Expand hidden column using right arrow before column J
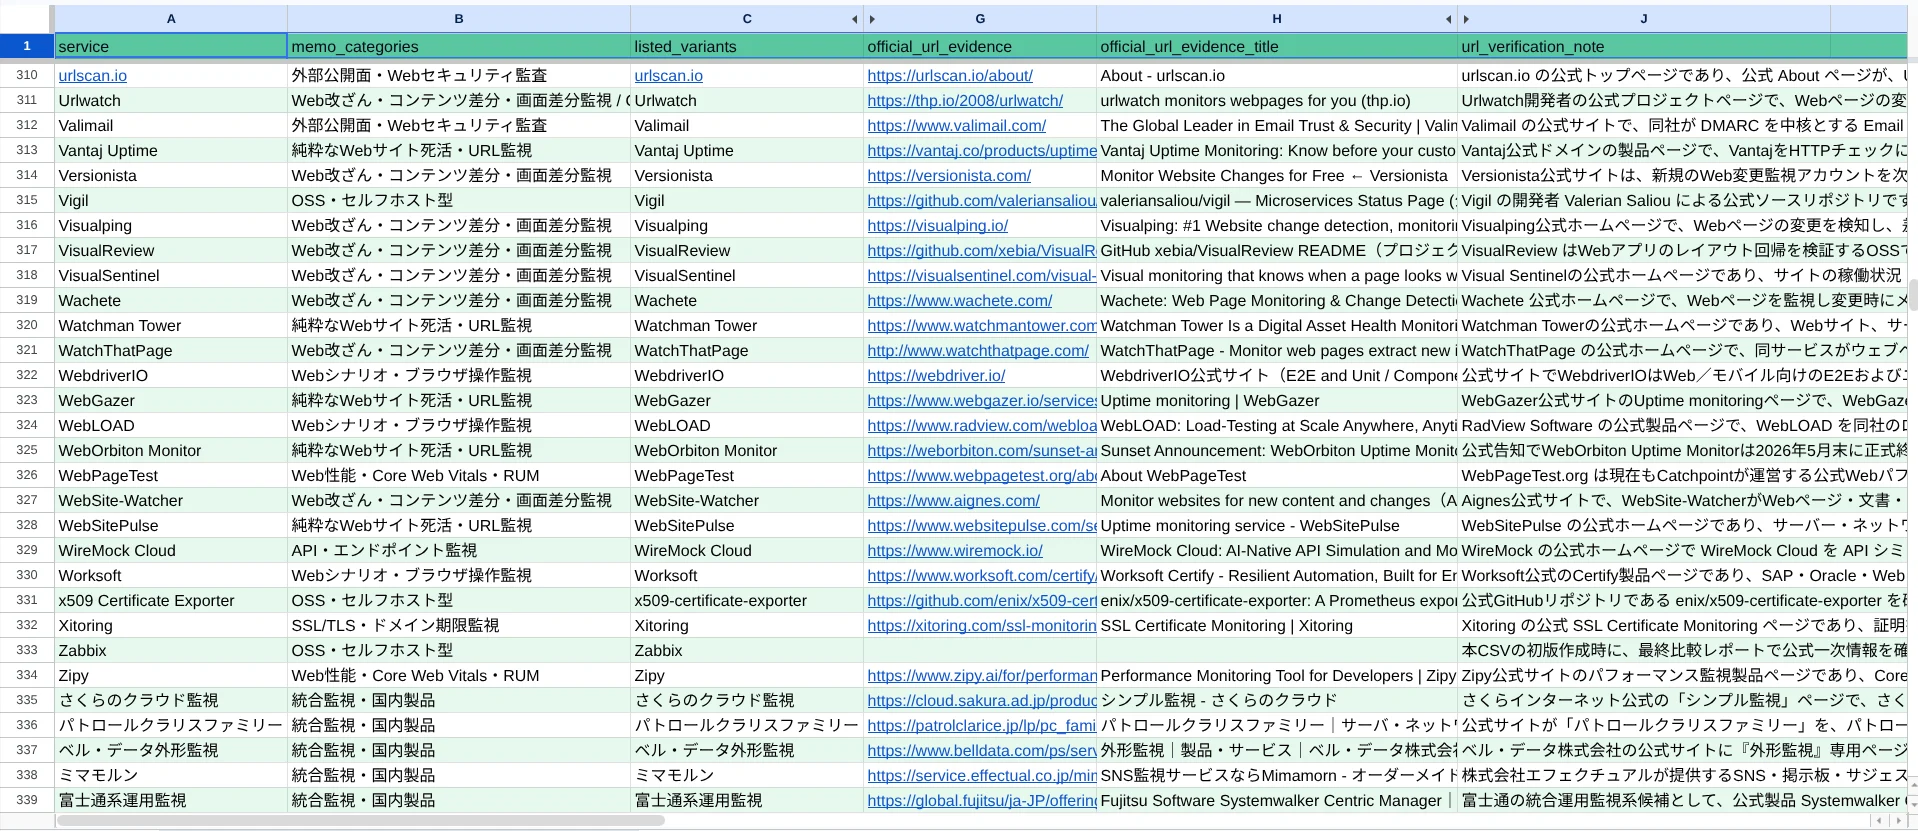Viewport: 1918px width, 831px height. (x=1466, y=19)
